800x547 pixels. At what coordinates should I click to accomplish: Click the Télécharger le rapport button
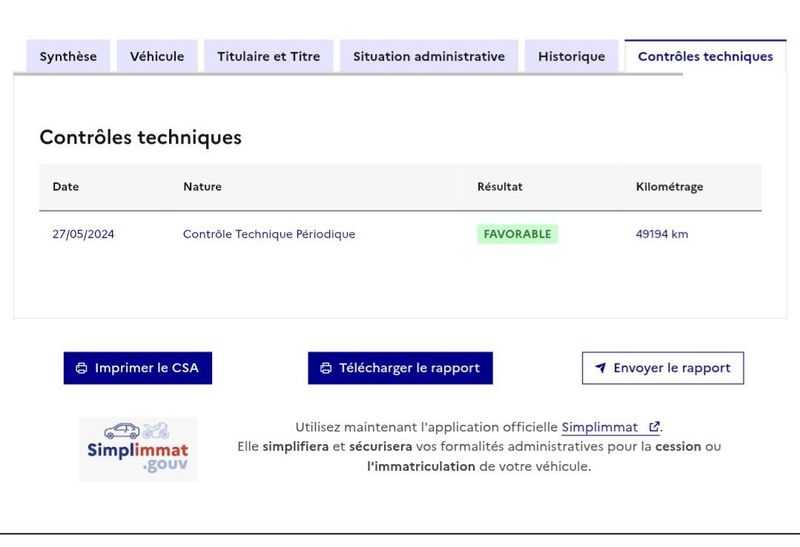click(400, 368)
